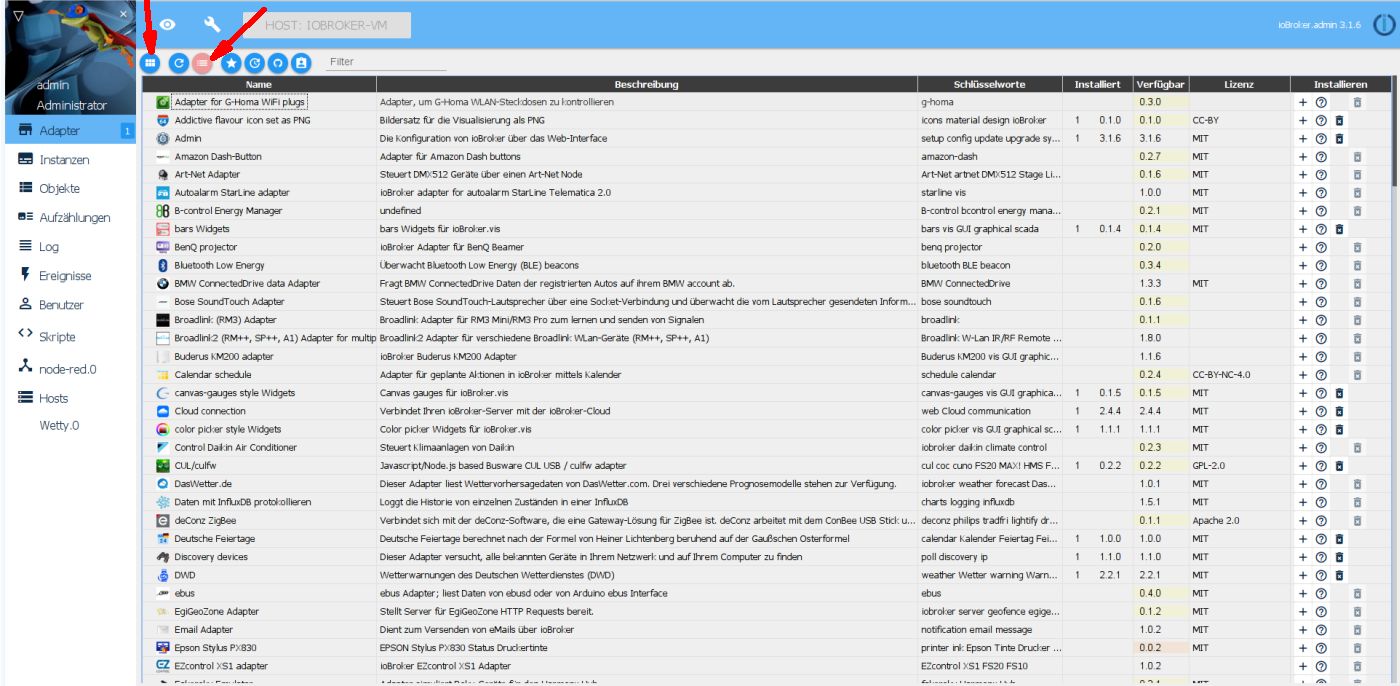Image resolution: width=1400 pixels, height=686 pixels.
Task: Delete the Cloud connection adapter
Action: [x=1339, y=411]
